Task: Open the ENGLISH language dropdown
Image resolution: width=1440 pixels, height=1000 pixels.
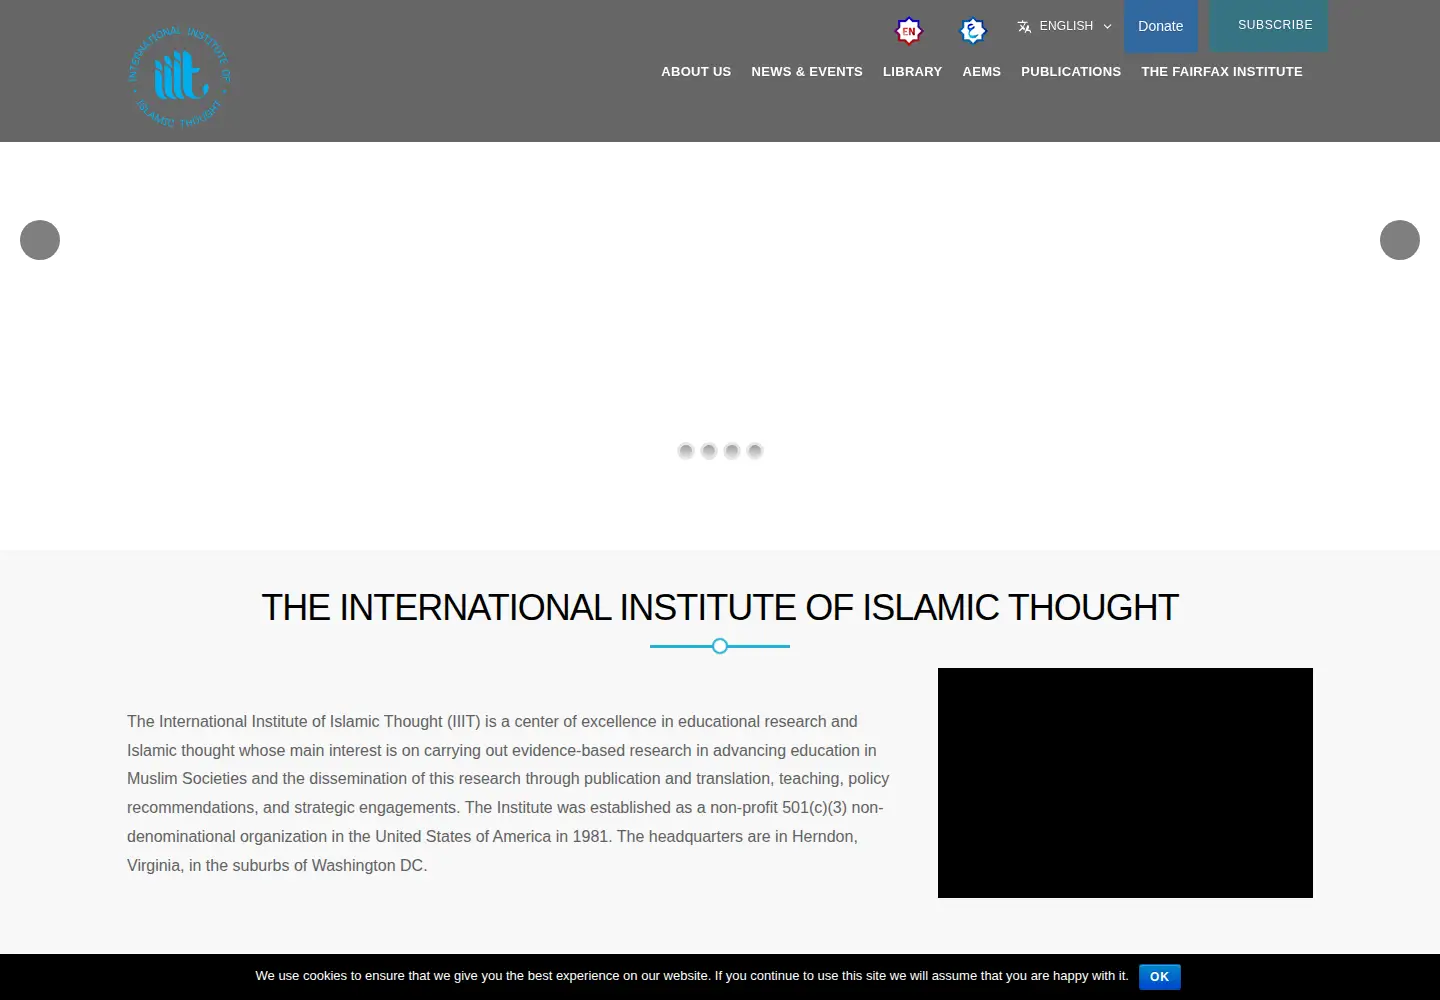Action: click(x=1064, y=26)
